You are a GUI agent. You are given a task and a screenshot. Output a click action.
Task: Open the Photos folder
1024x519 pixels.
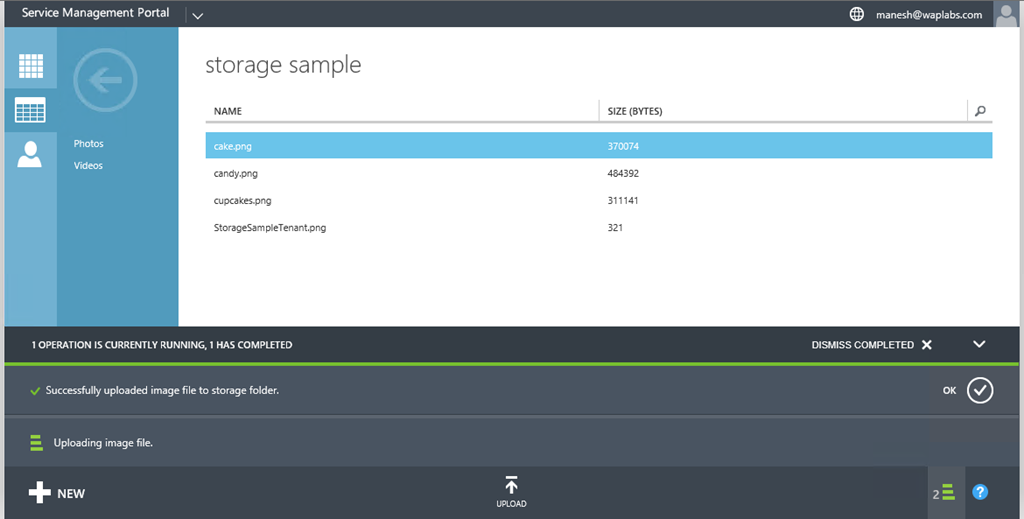point(88,144)
